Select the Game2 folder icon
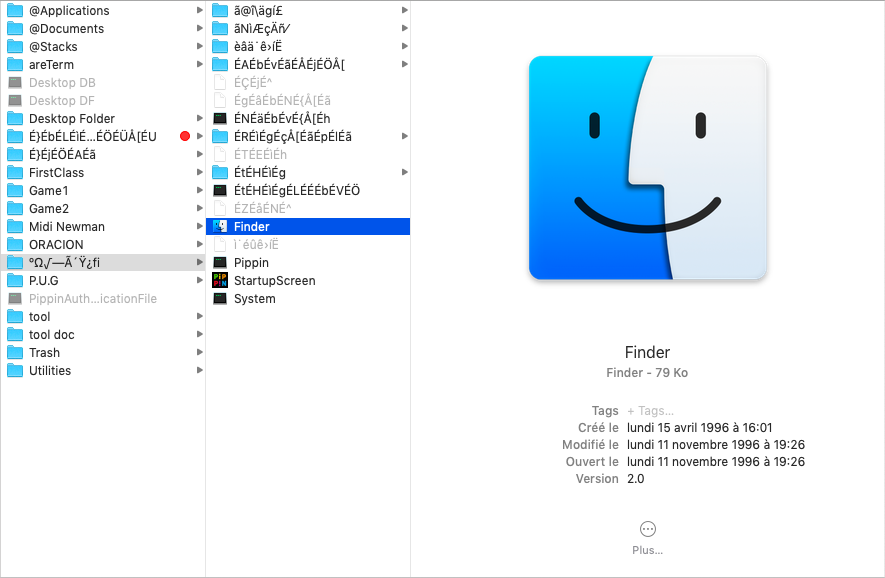885x578 pixels. point(15,209)
